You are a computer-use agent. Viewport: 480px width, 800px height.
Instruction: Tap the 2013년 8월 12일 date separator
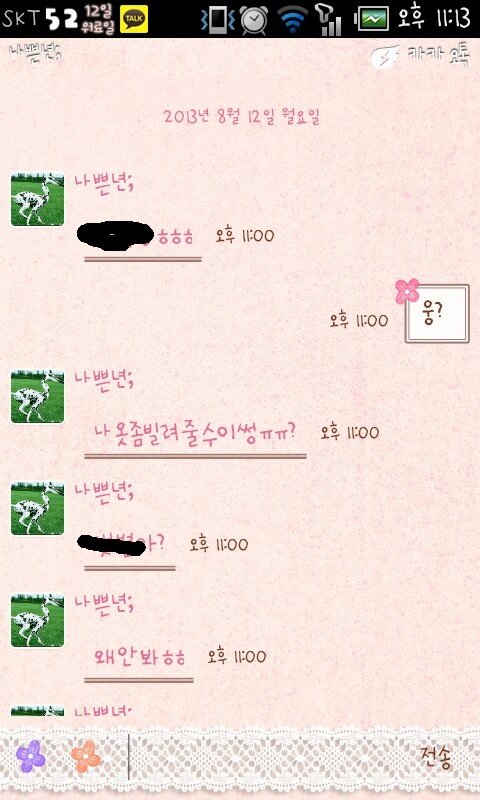pyautogui.click(x=242, y=117)
